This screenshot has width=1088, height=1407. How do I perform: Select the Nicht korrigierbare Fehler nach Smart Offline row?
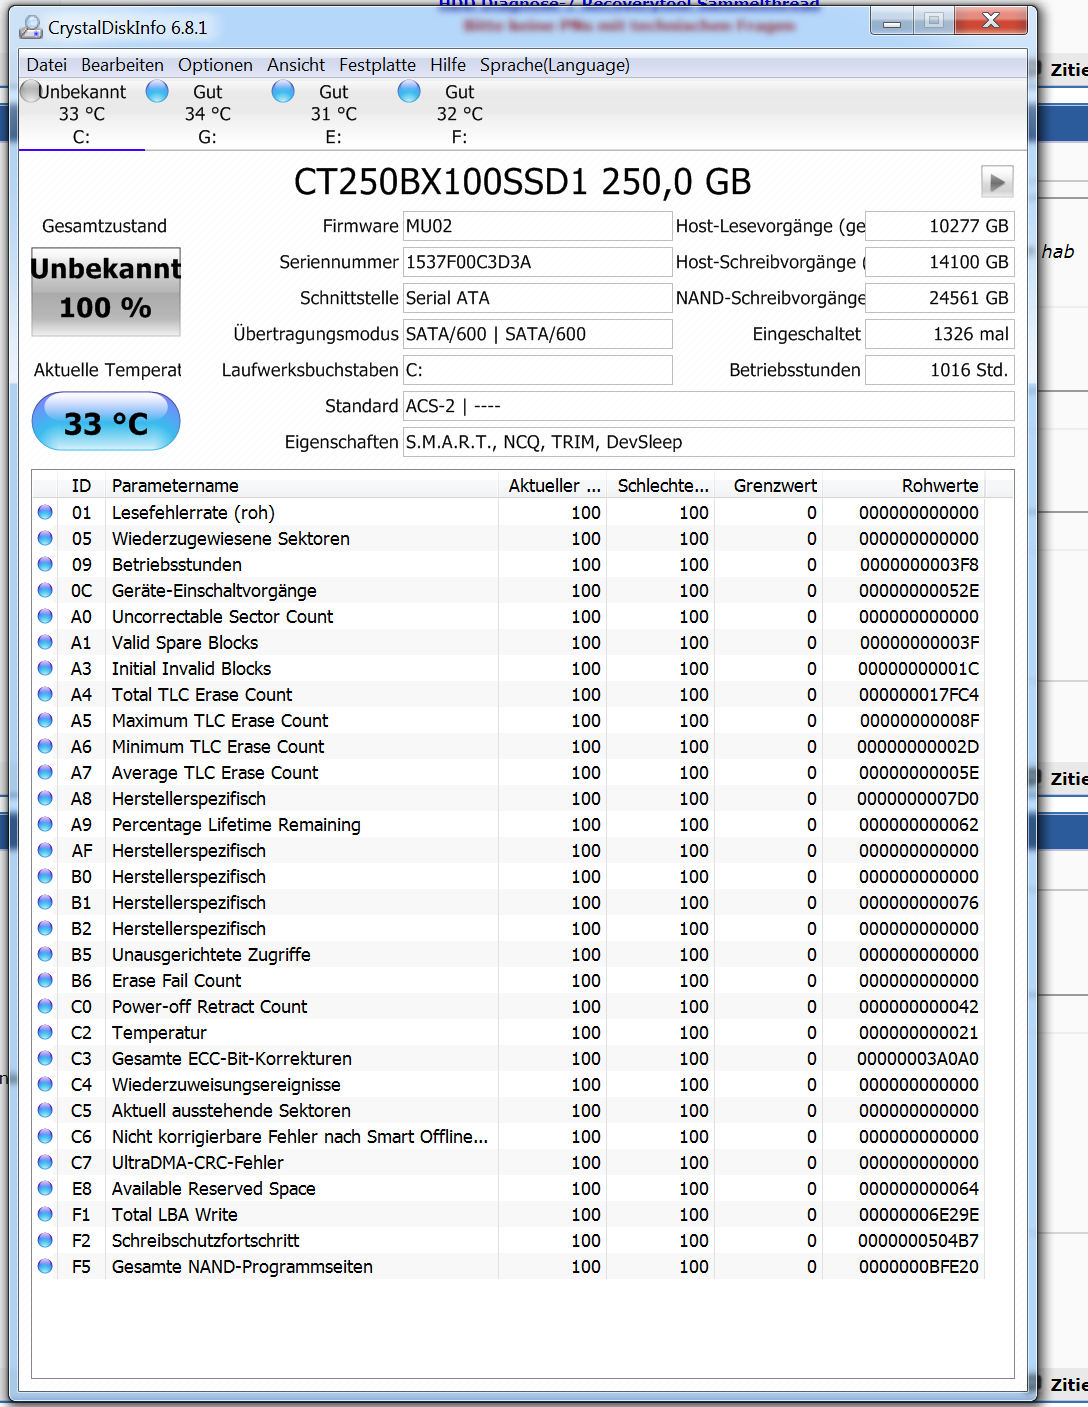(509, 1136)
